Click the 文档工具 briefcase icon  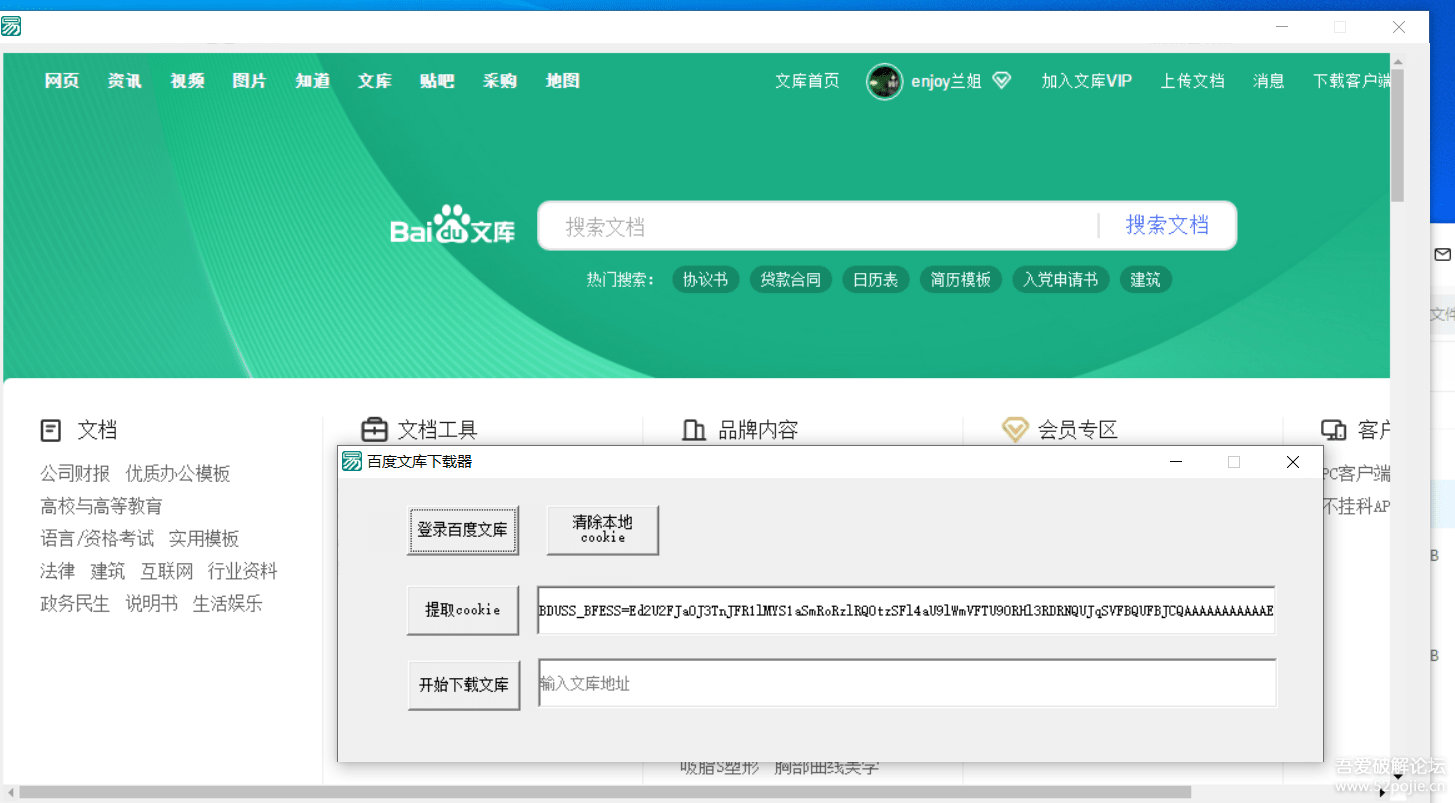coord(374,430)
